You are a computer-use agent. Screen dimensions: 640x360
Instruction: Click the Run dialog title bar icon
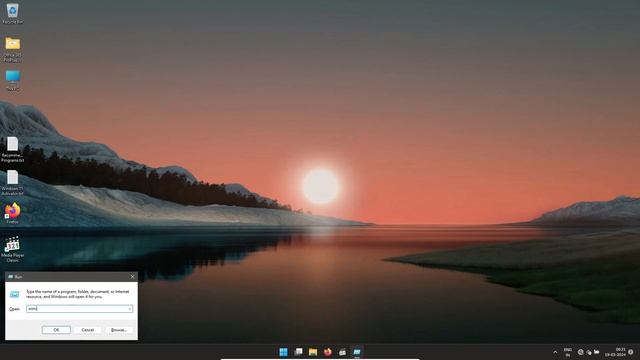[x=11, y=277]
